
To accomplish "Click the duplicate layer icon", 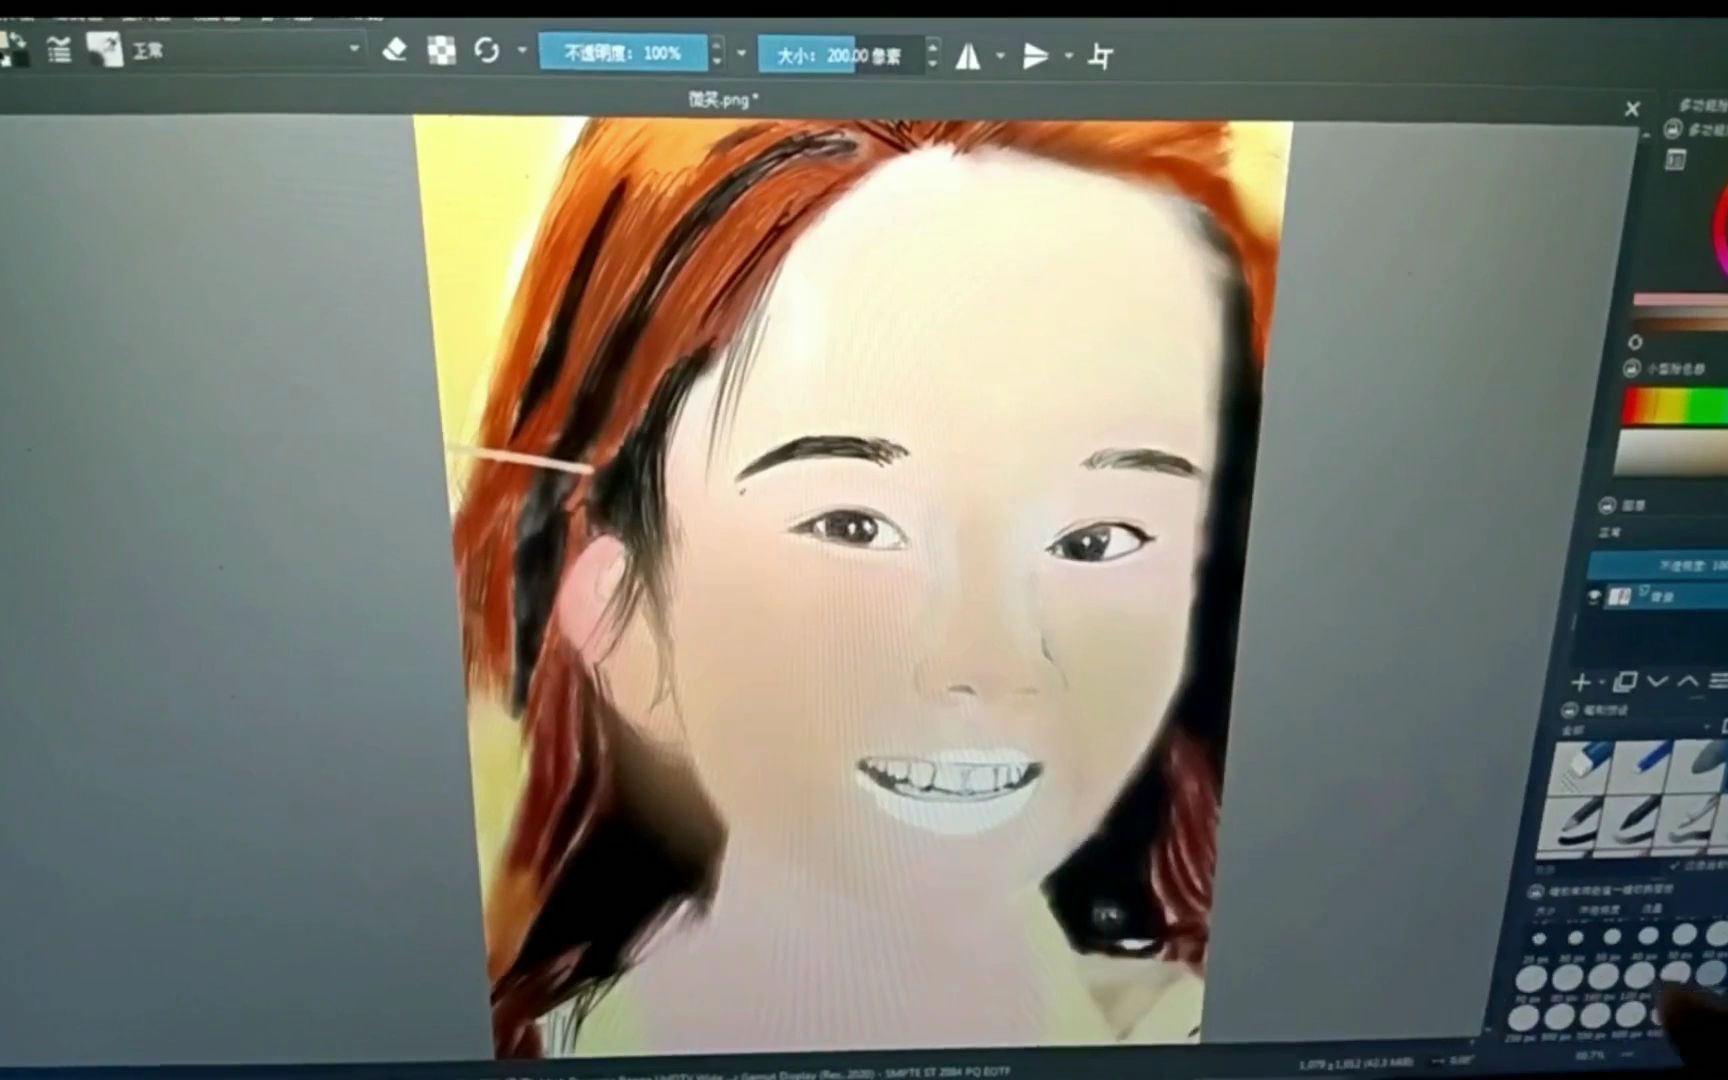I will coord(1624,682).
